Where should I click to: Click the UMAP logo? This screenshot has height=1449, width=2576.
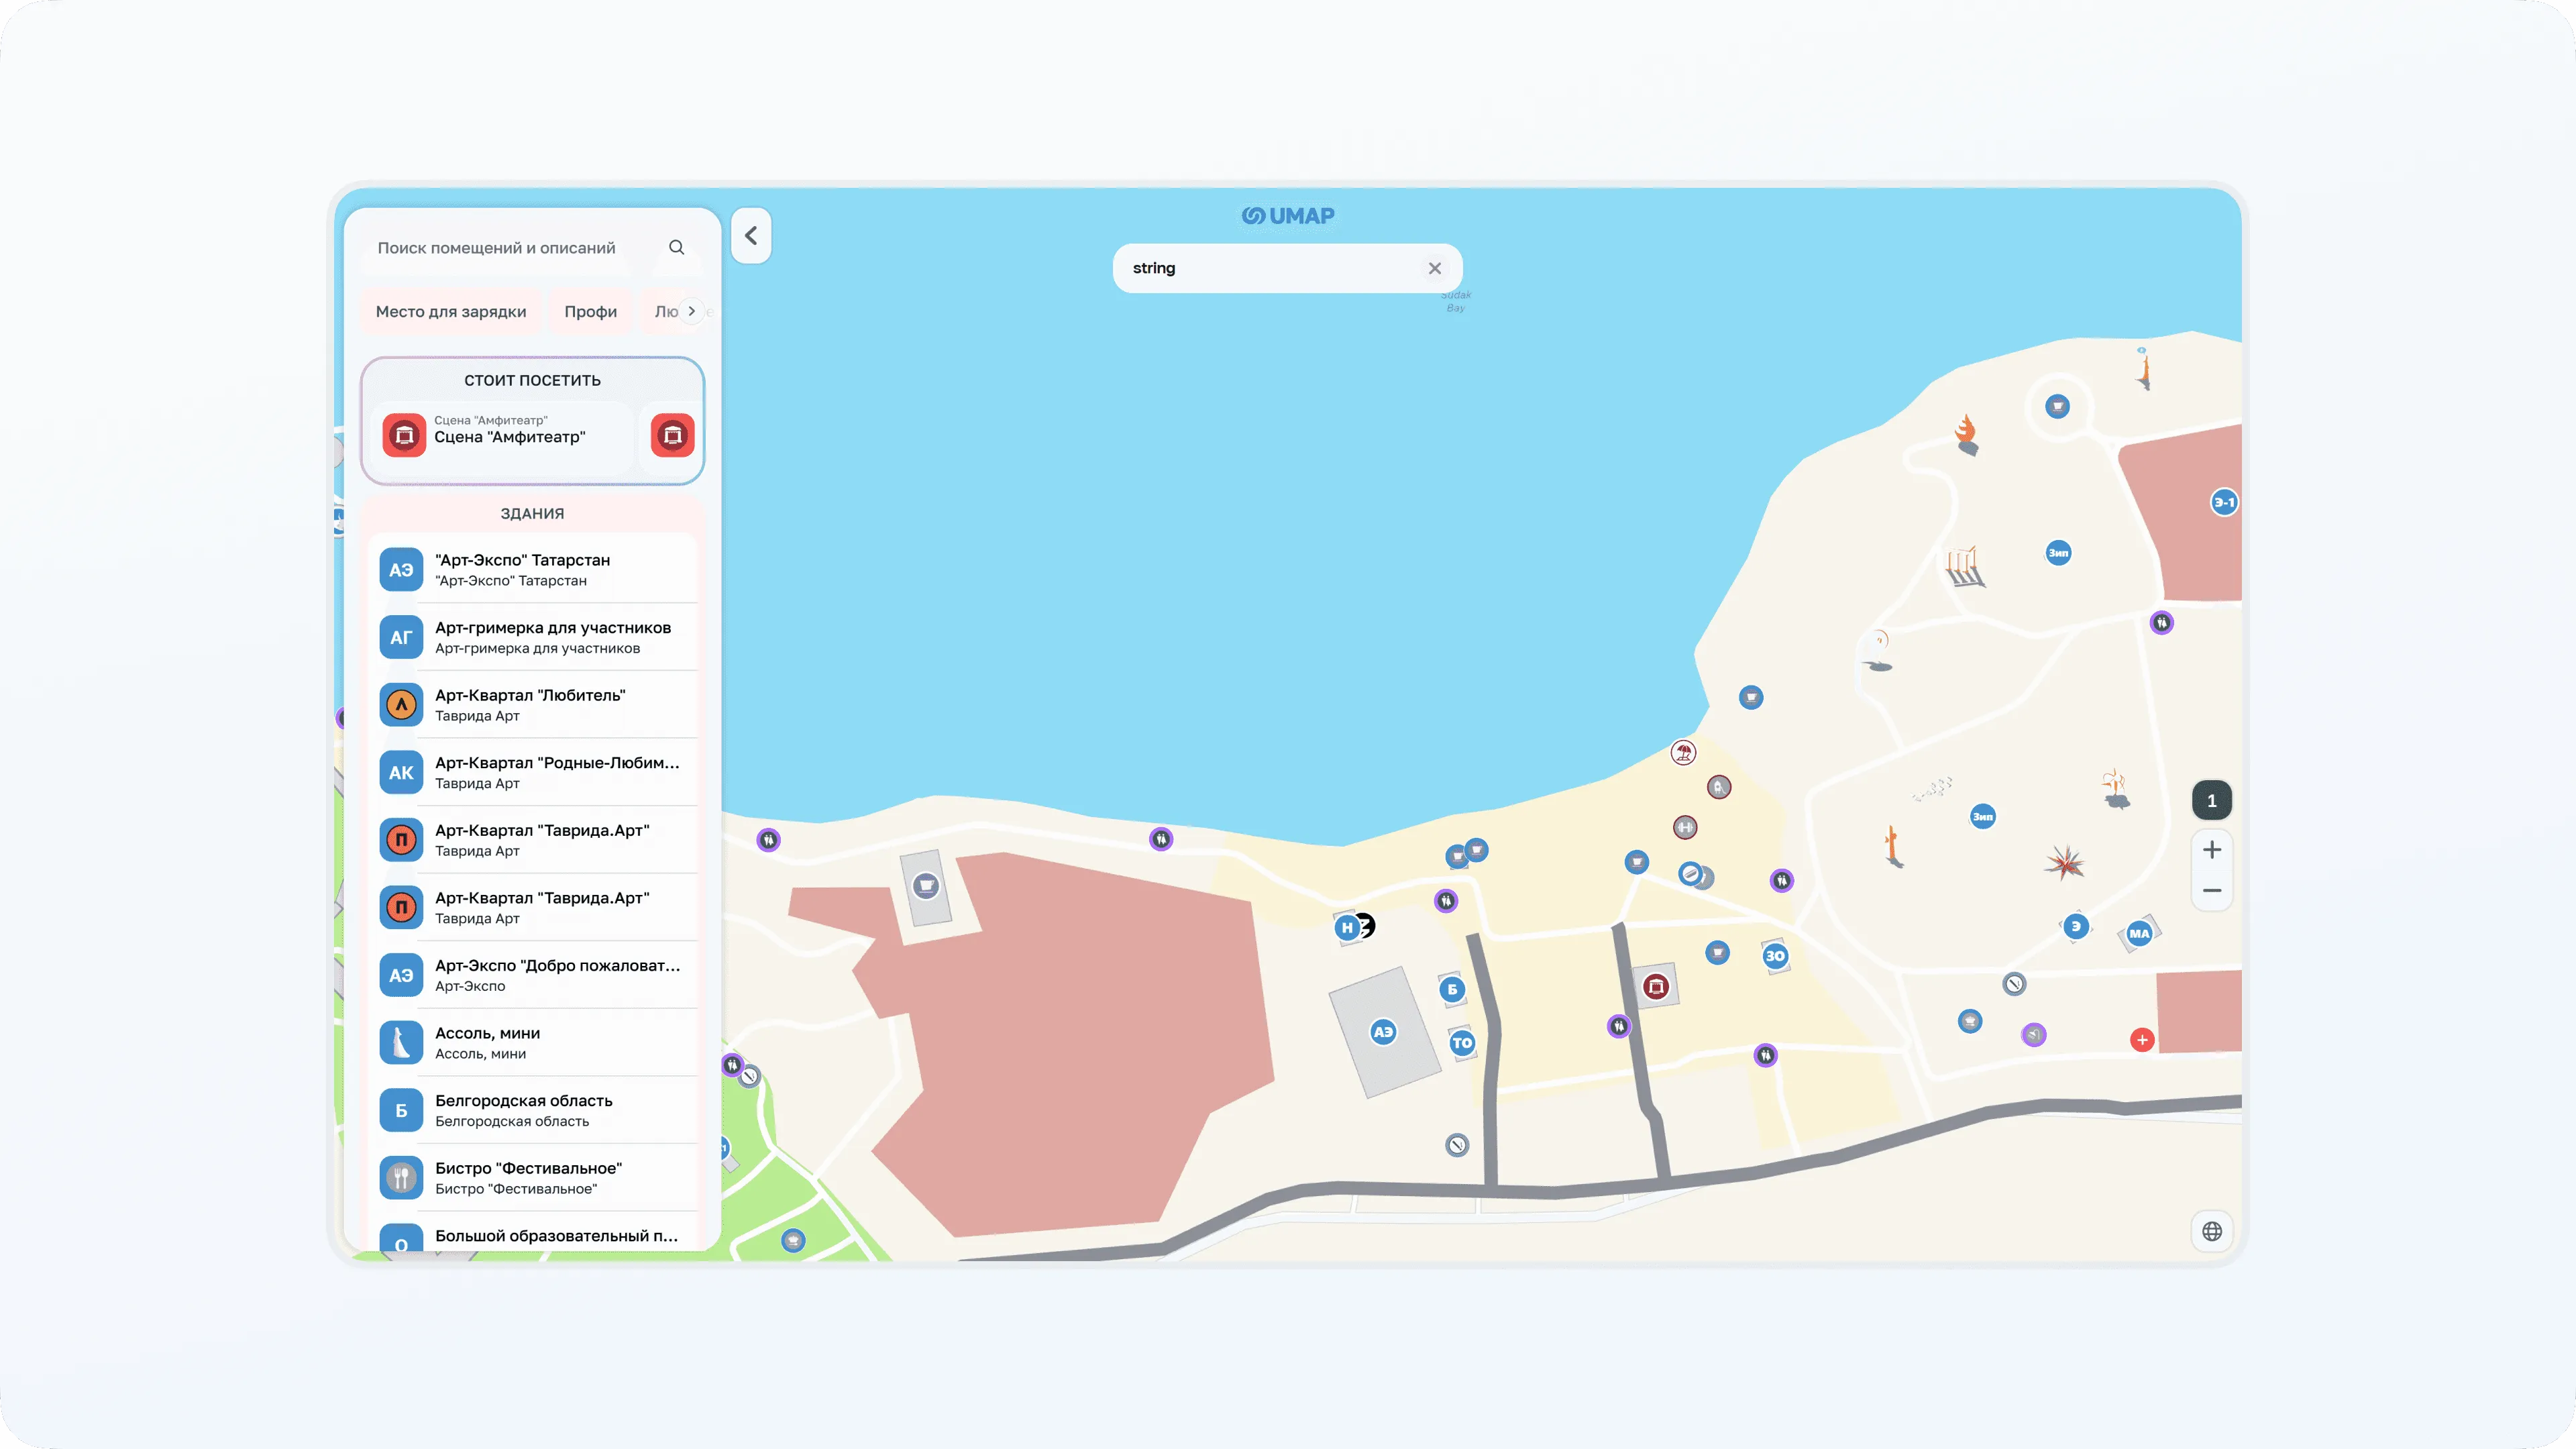coord(1288,216)
